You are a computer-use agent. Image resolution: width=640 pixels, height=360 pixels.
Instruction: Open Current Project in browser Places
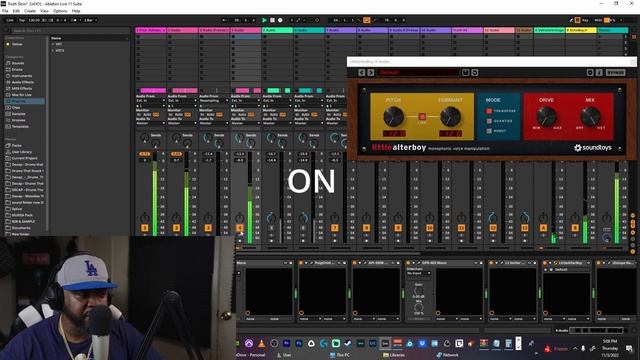tap(24, 158)
